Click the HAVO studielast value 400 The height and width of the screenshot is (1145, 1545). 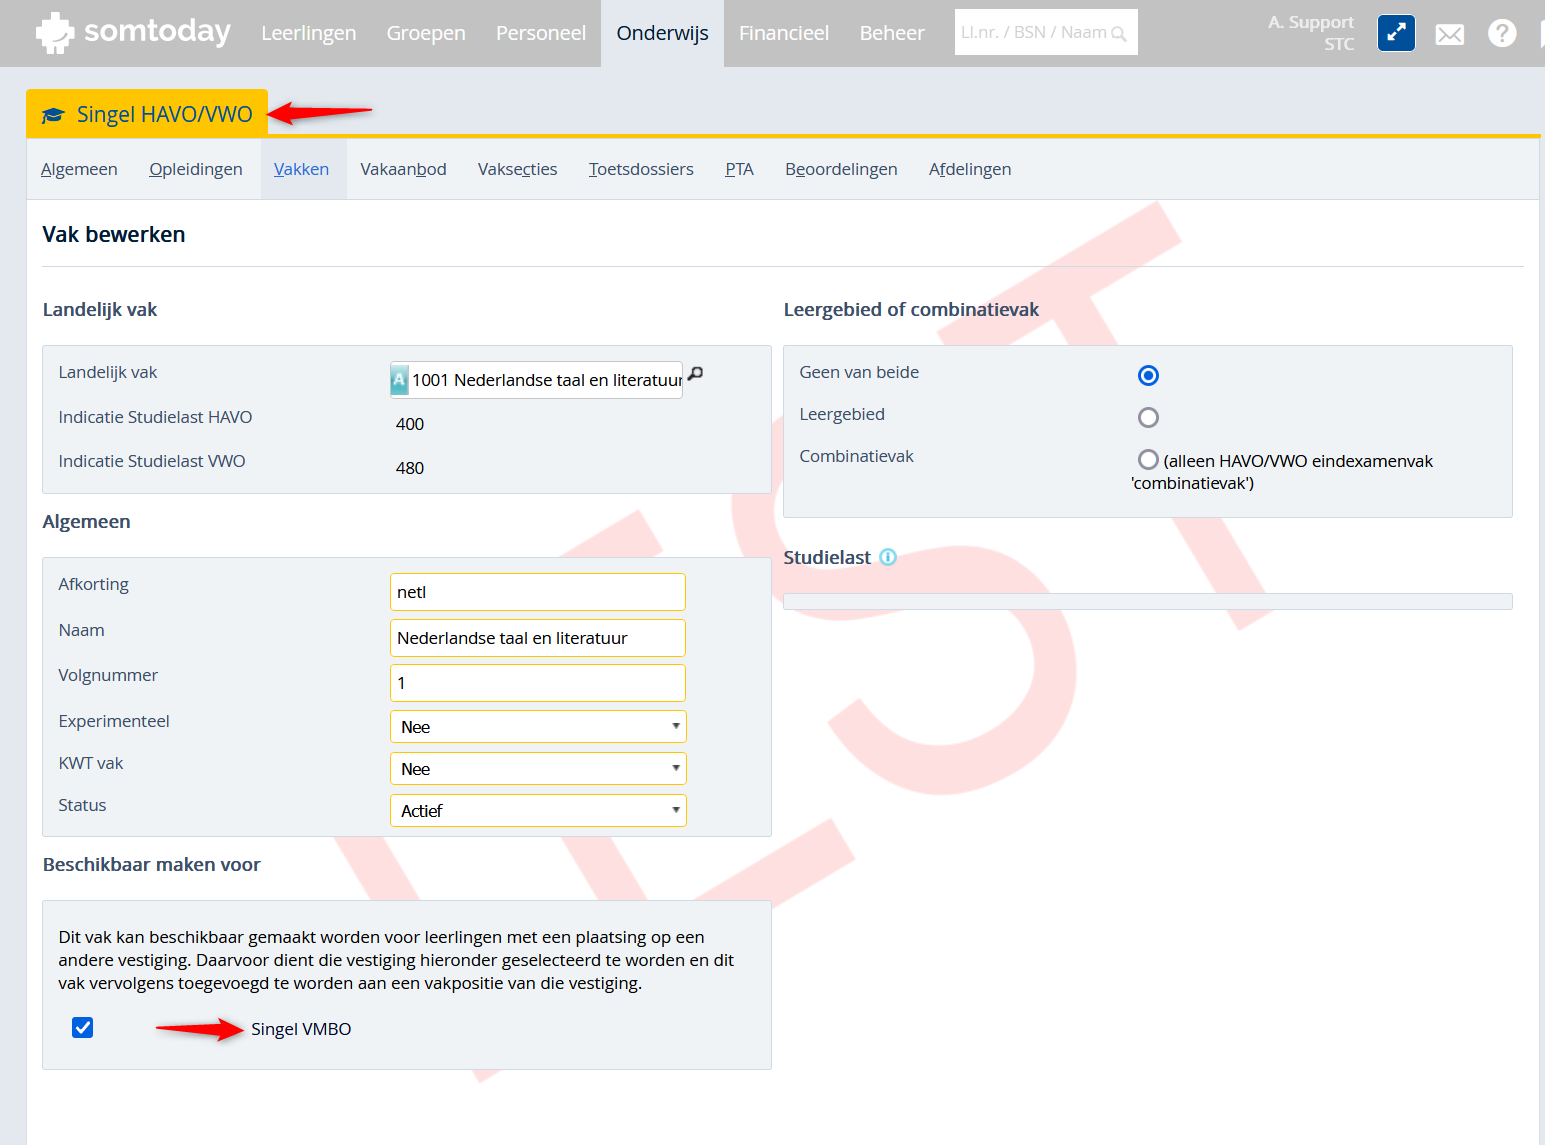[x=410, y=424]
